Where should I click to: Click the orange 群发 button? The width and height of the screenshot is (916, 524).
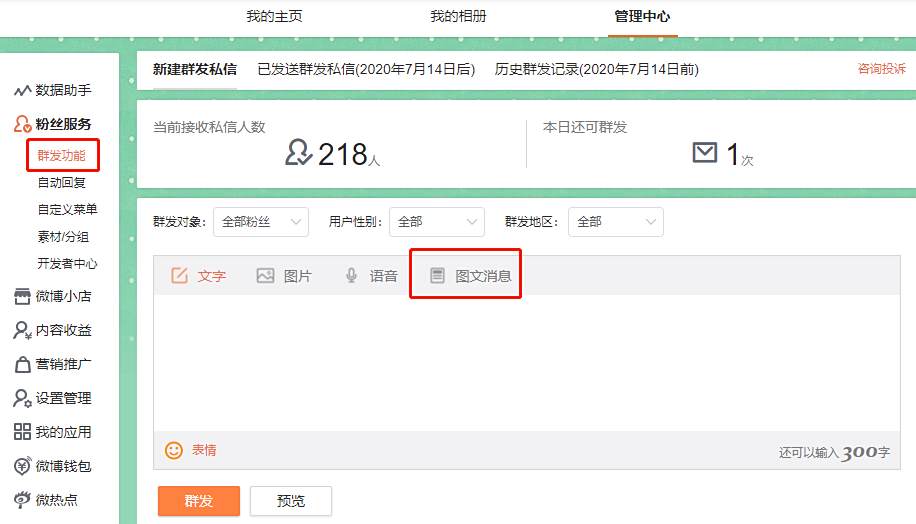(199, 501)
